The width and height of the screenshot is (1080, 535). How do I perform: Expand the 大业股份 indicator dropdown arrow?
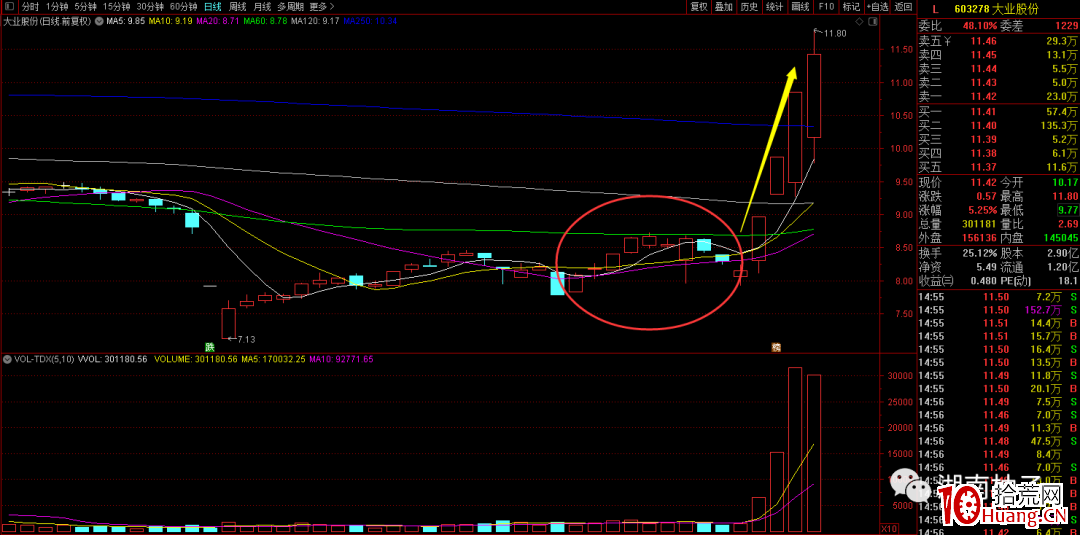(x=98, y=21)
